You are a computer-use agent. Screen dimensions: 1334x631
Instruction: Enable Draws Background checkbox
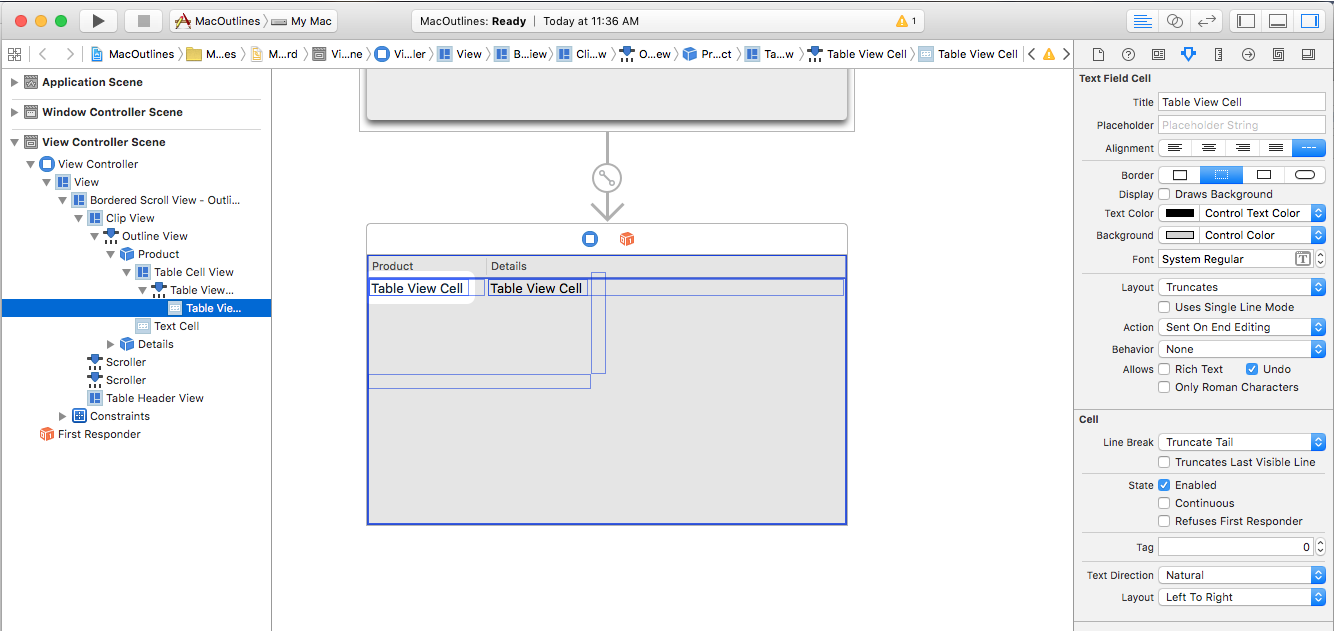coord(1164,194)
